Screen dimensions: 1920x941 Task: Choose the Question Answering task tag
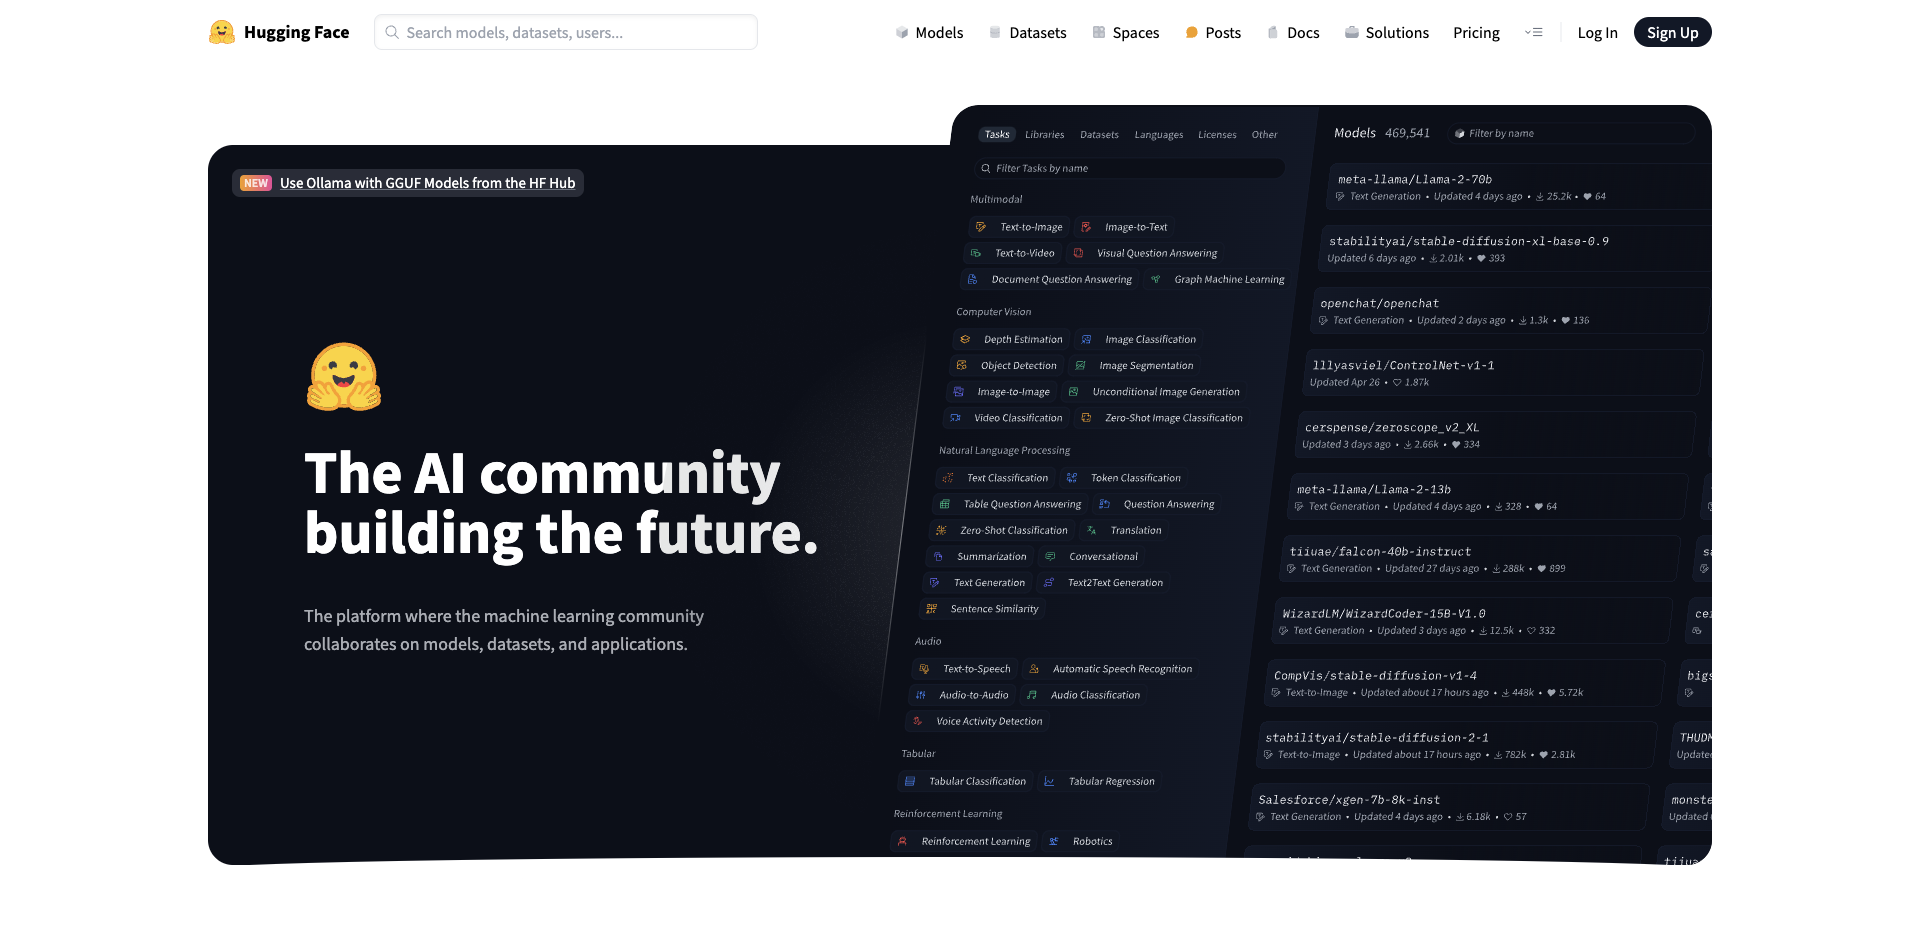(1157, 504)
